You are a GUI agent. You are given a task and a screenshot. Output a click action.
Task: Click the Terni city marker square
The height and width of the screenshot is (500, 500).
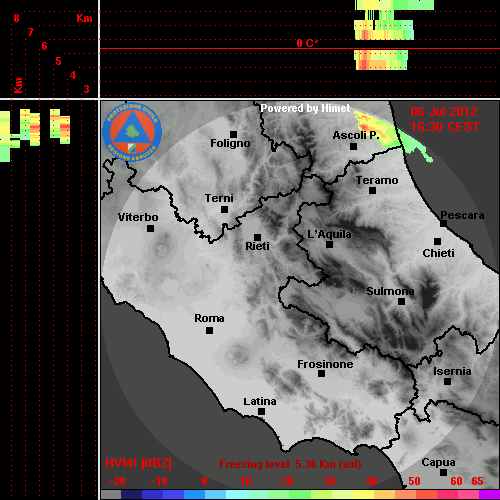(x=224, y=209)
